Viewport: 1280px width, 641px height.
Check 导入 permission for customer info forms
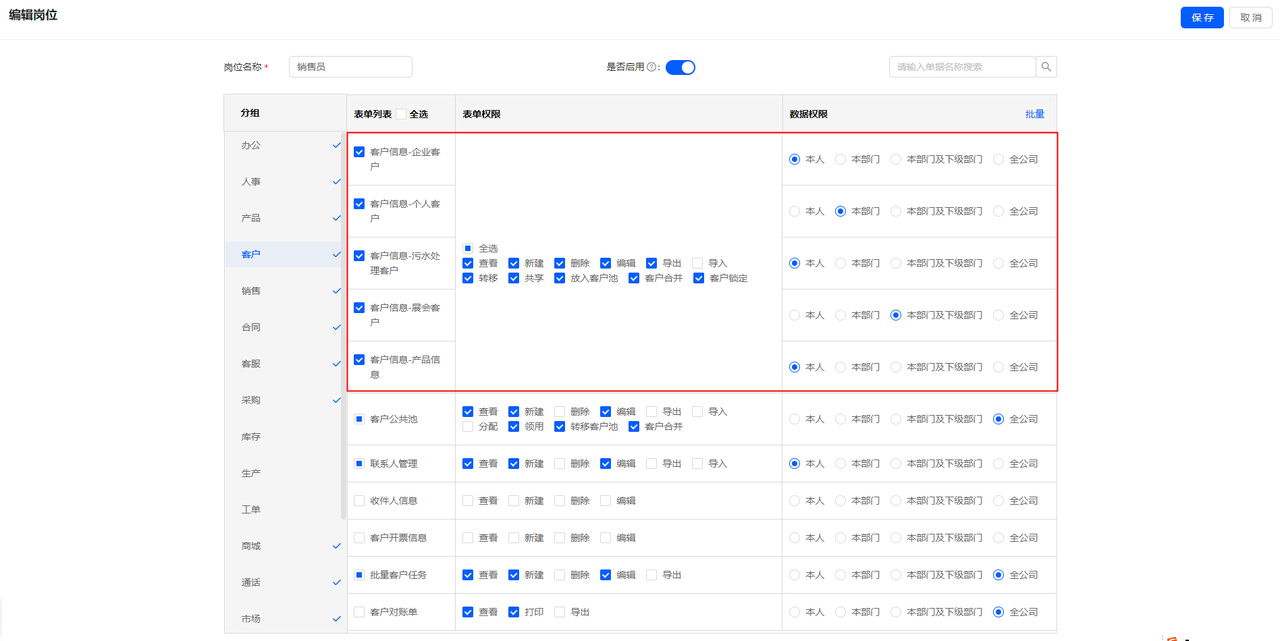pos(697,263)
